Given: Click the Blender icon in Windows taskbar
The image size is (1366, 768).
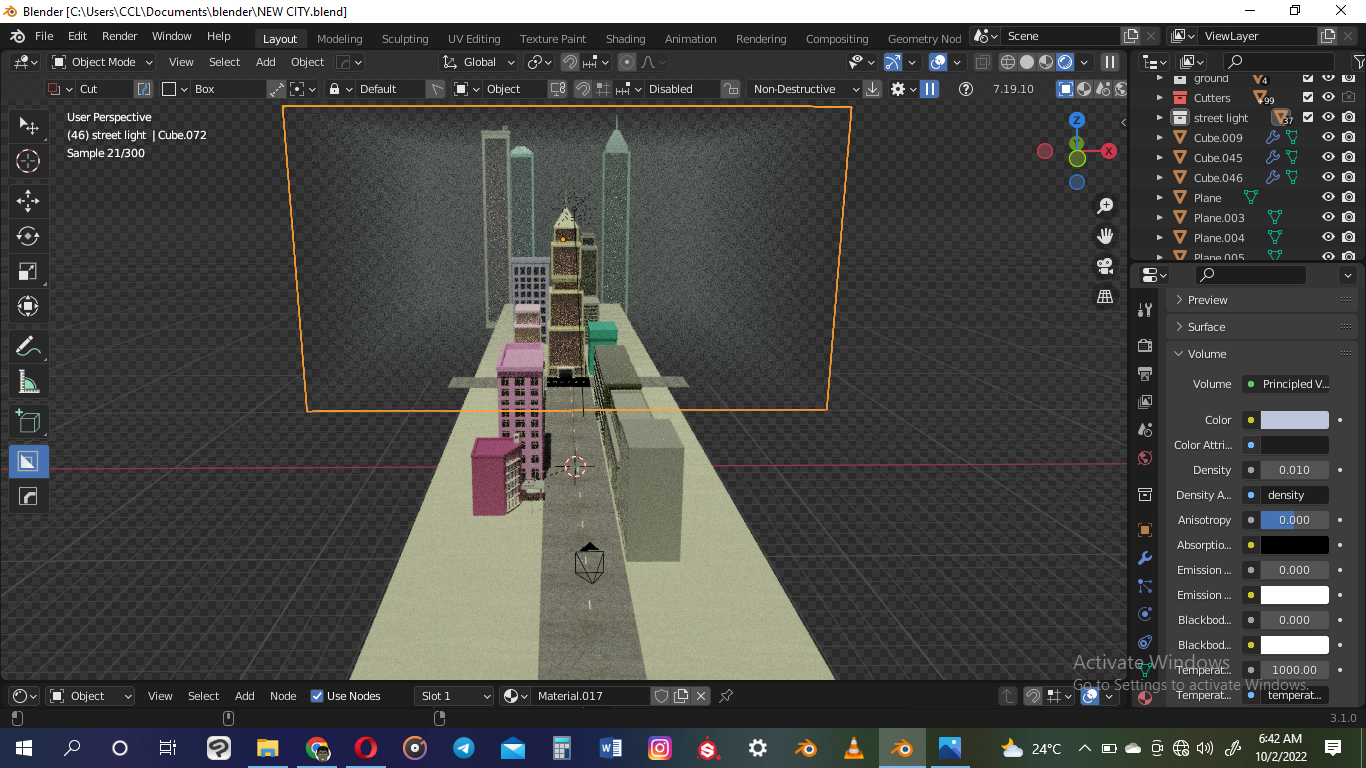Looking at the screenshot, I should 903,748.
